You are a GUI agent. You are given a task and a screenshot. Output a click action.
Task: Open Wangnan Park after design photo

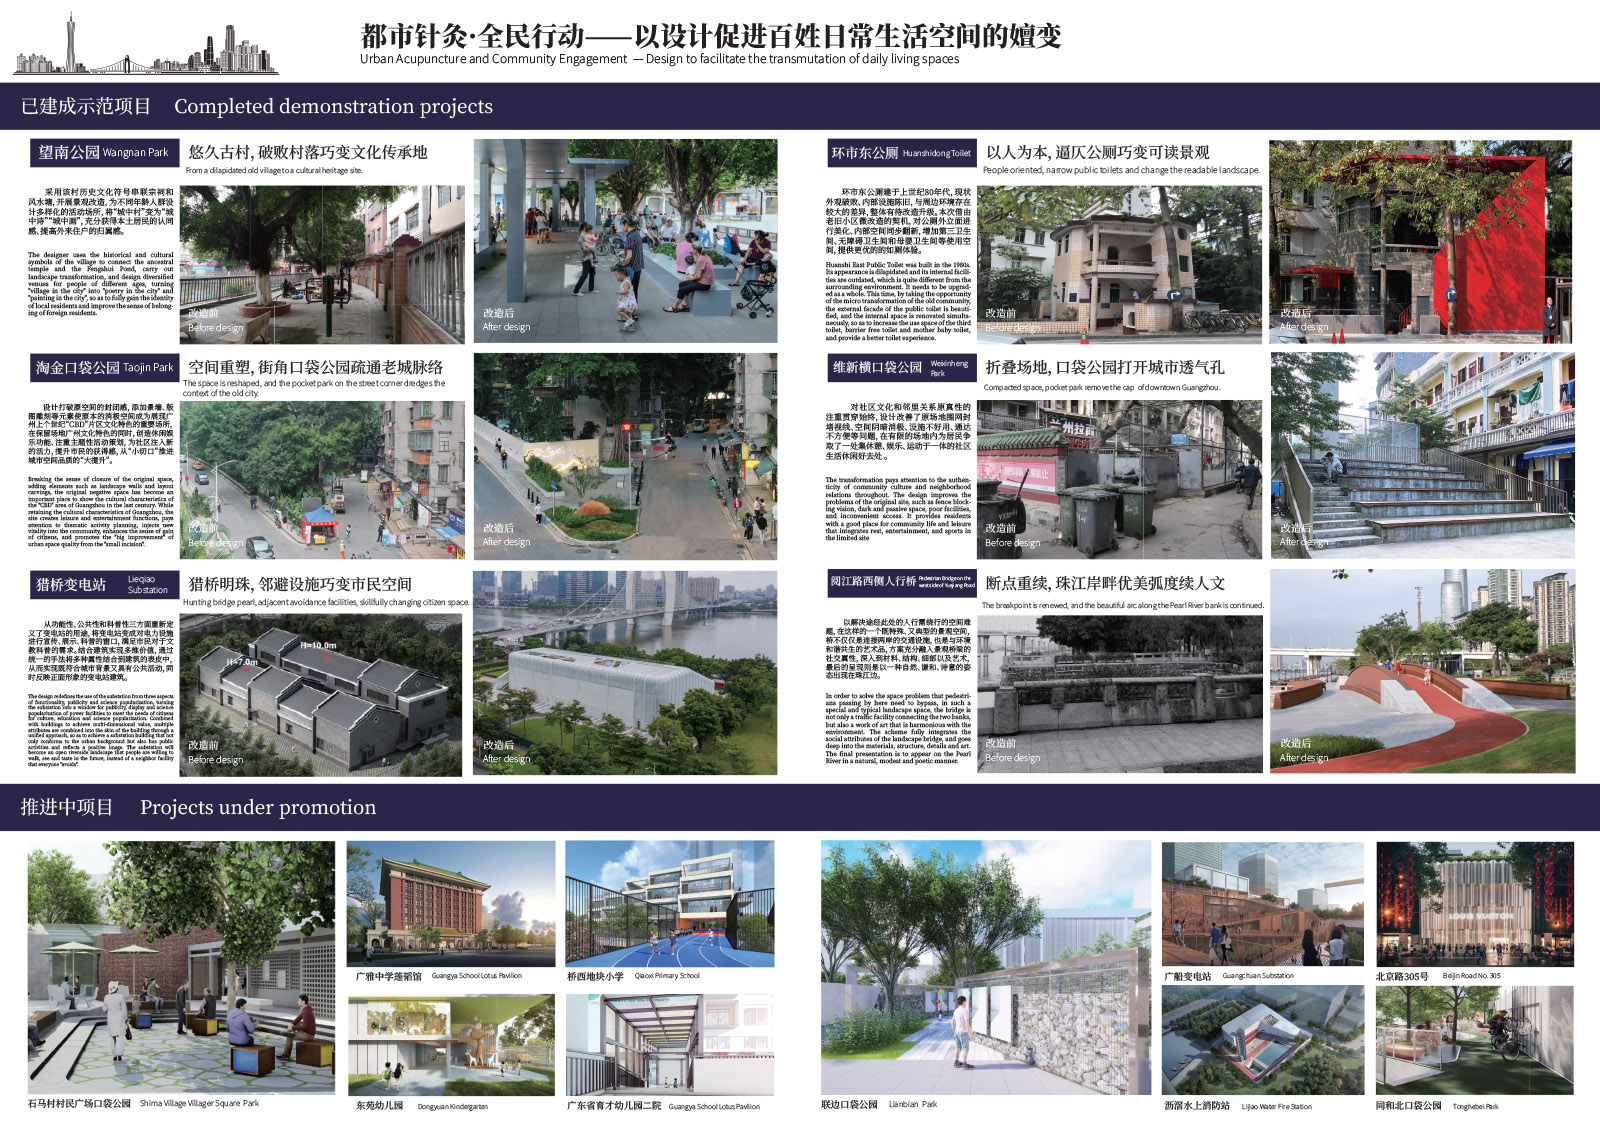pyautogui.click(x=625, y=241)
